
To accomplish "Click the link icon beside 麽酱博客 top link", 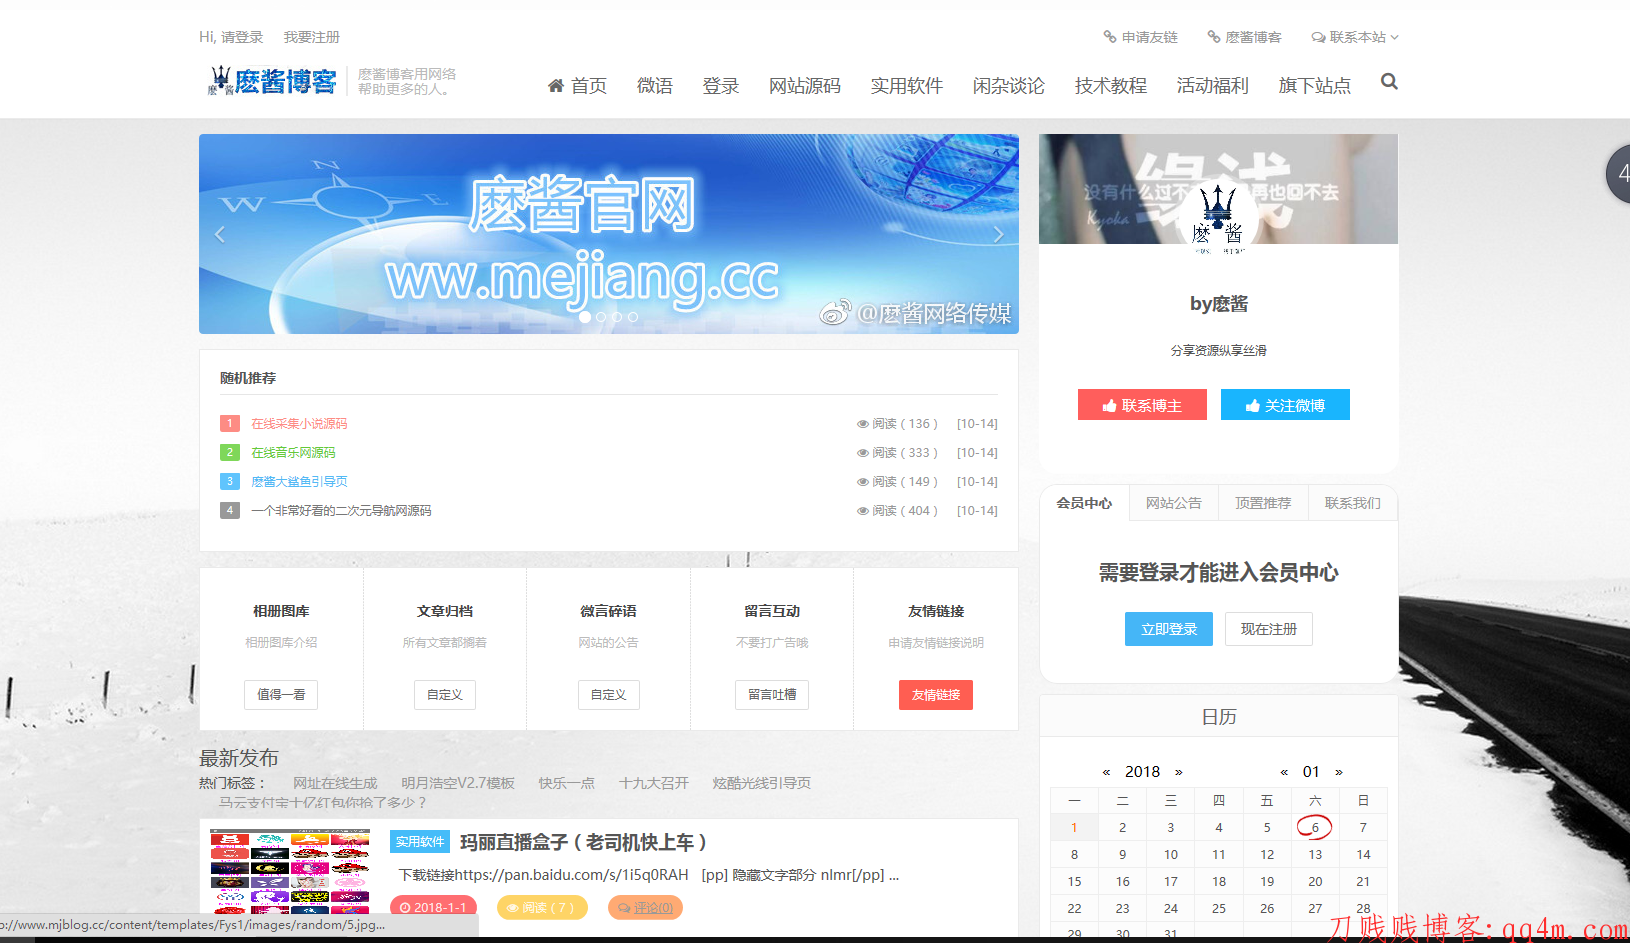I will coord(1214,37).
